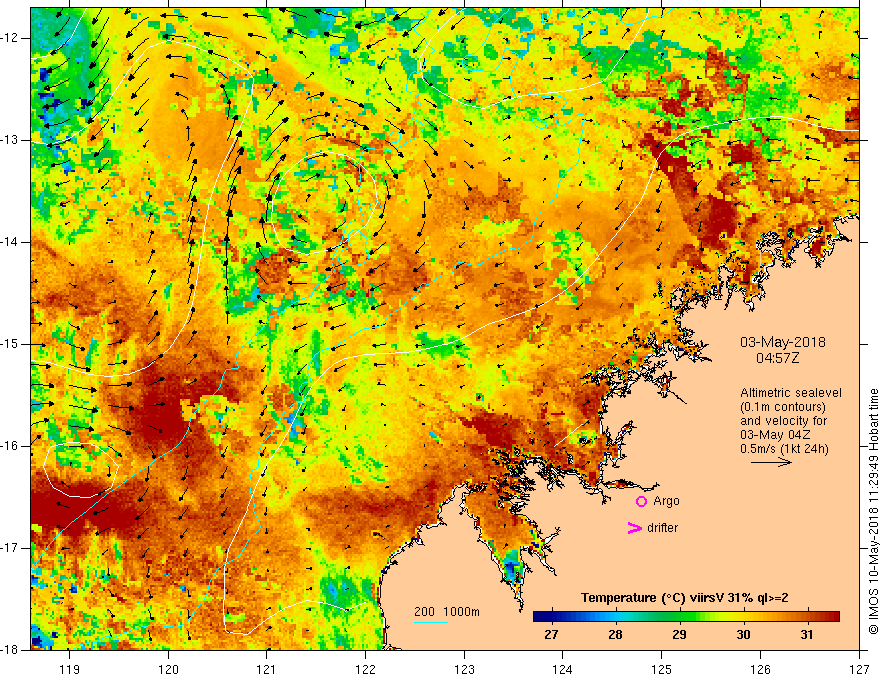Click the color bar value 27
The width and height of the screenshot is (880, 680).
pos(551,635)
